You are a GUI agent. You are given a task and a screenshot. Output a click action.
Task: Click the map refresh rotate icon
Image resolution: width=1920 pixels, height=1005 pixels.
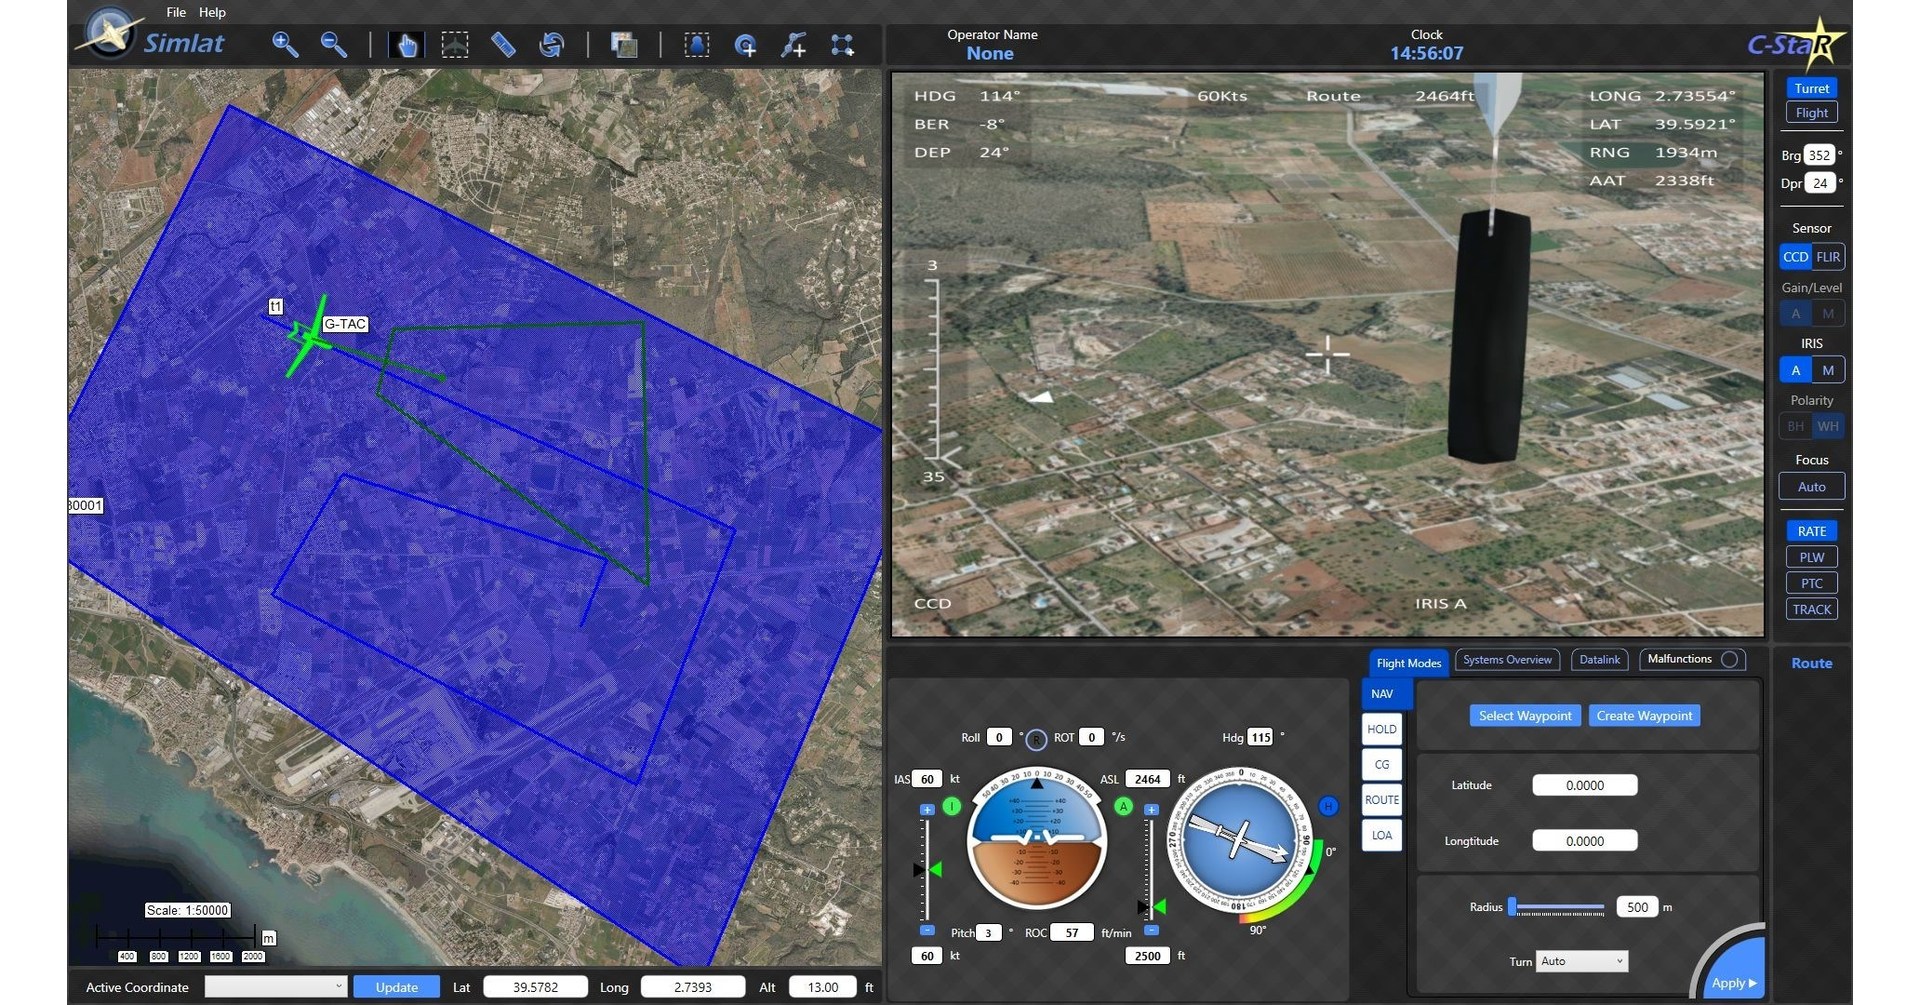pos(551,44)
